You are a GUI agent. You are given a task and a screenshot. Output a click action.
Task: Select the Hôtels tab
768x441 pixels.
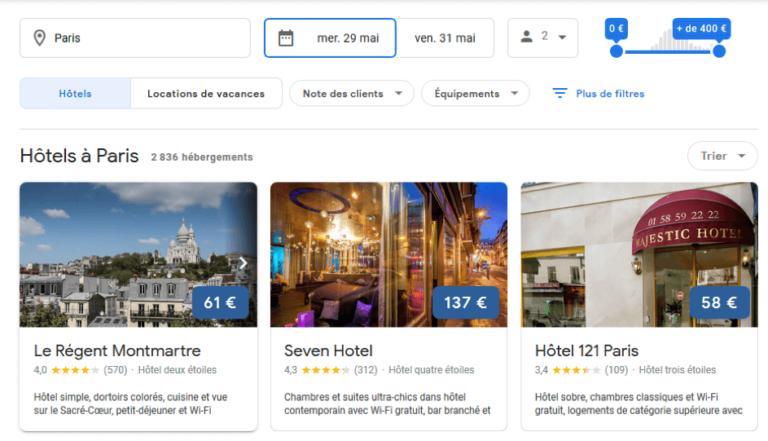click(75, 93)
